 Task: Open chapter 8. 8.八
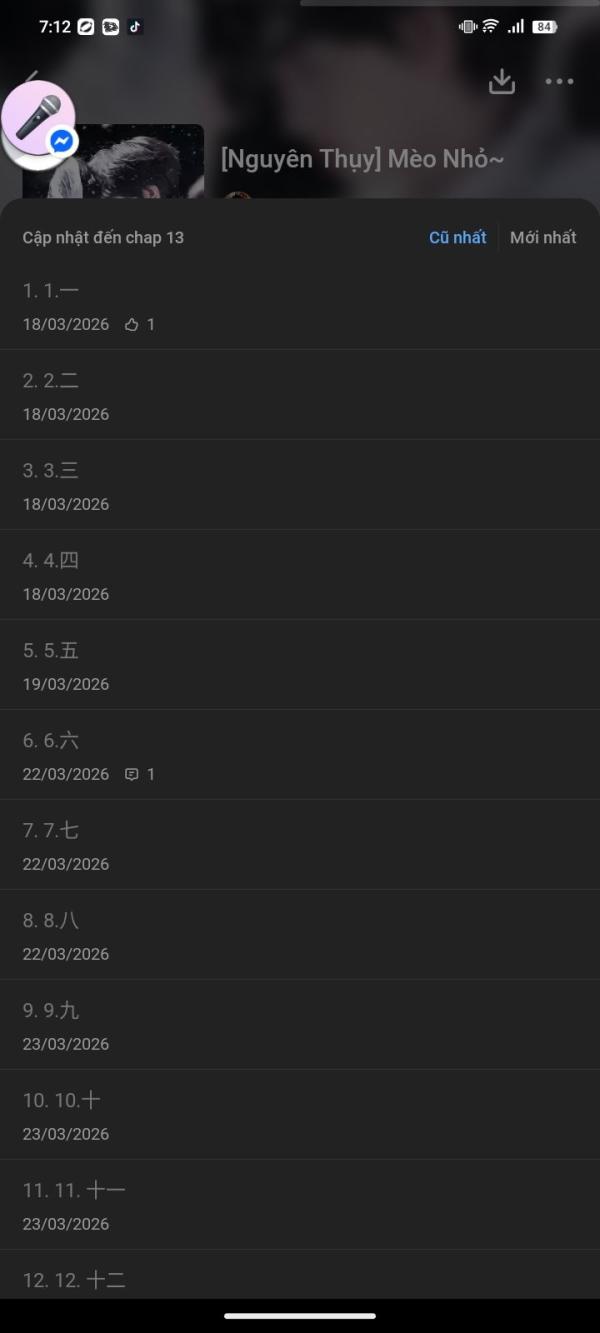coord(300,935)
